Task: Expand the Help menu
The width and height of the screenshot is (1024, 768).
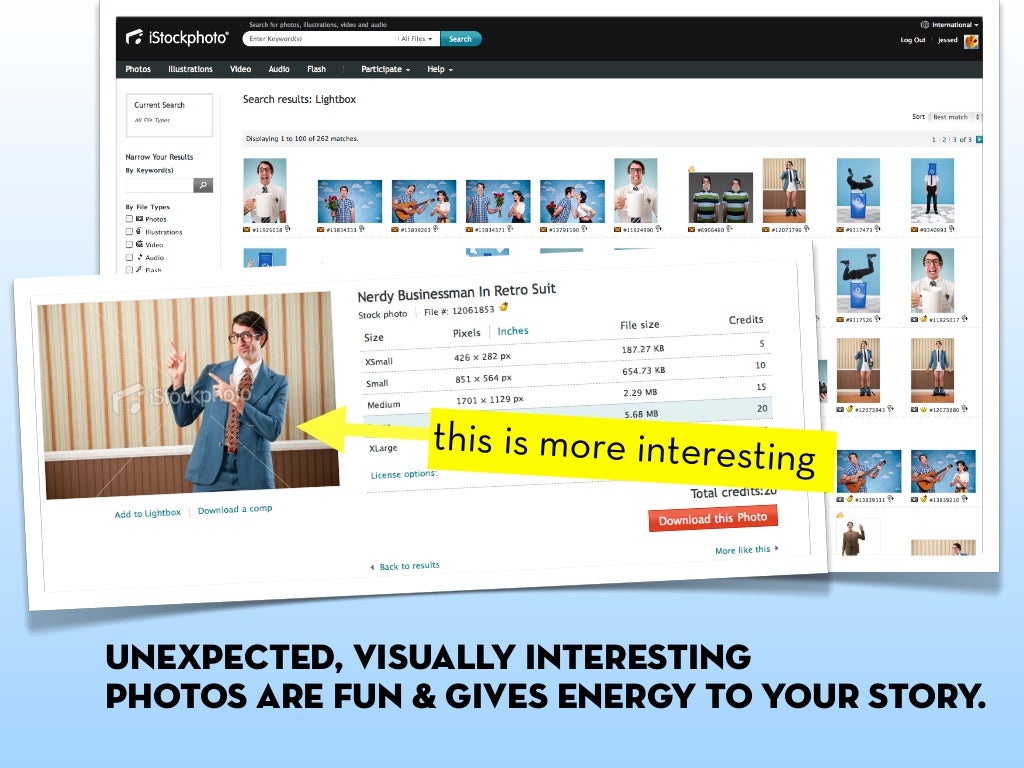Action: click(440, 69)
